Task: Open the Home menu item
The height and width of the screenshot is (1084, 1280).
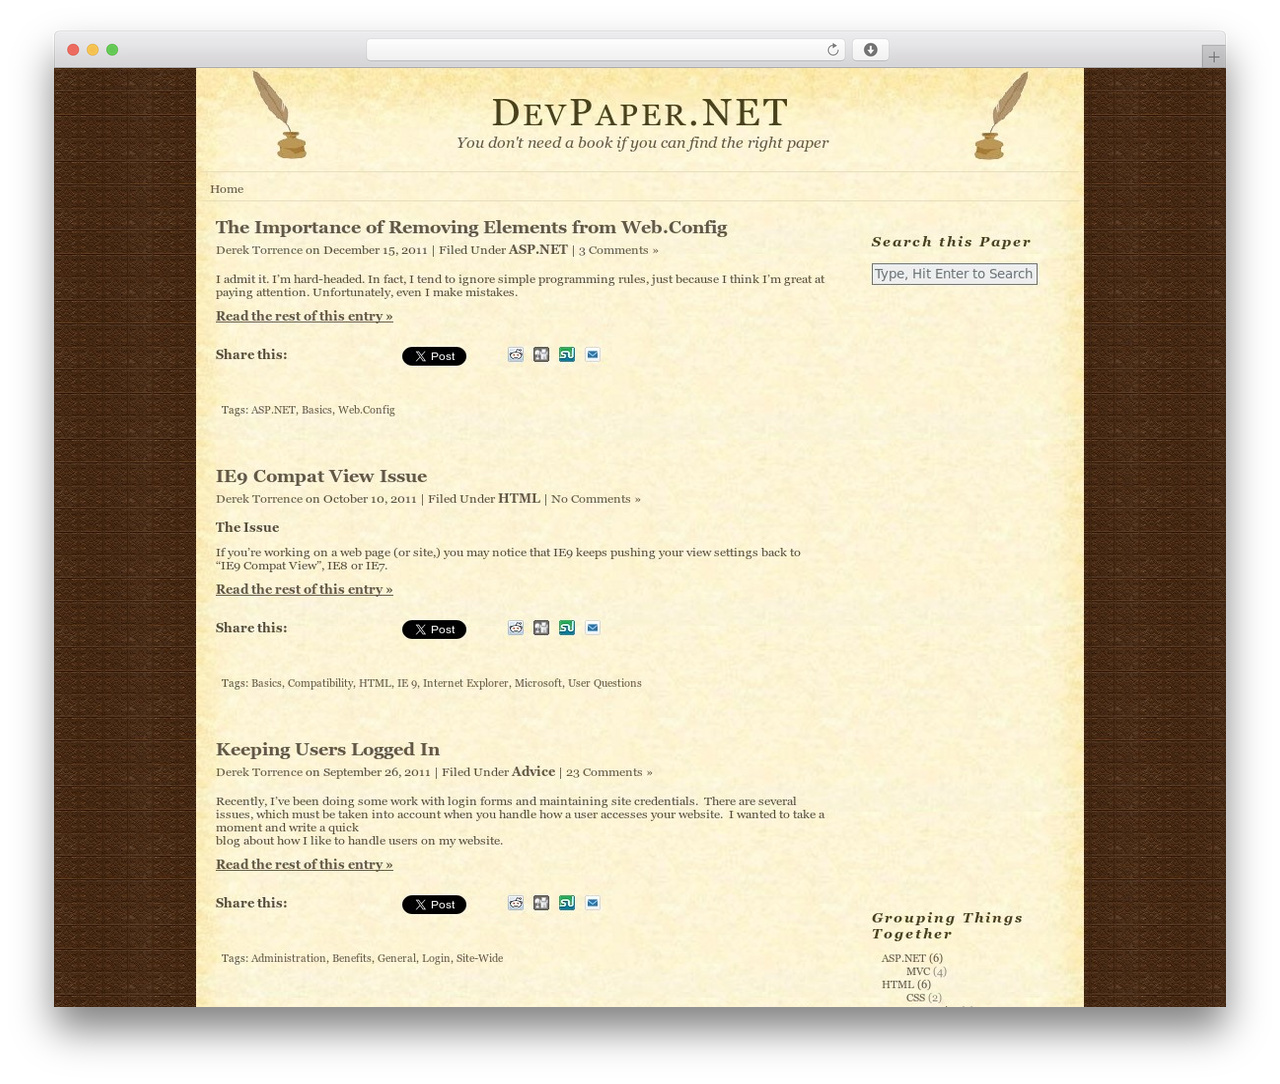Action: 227,189
